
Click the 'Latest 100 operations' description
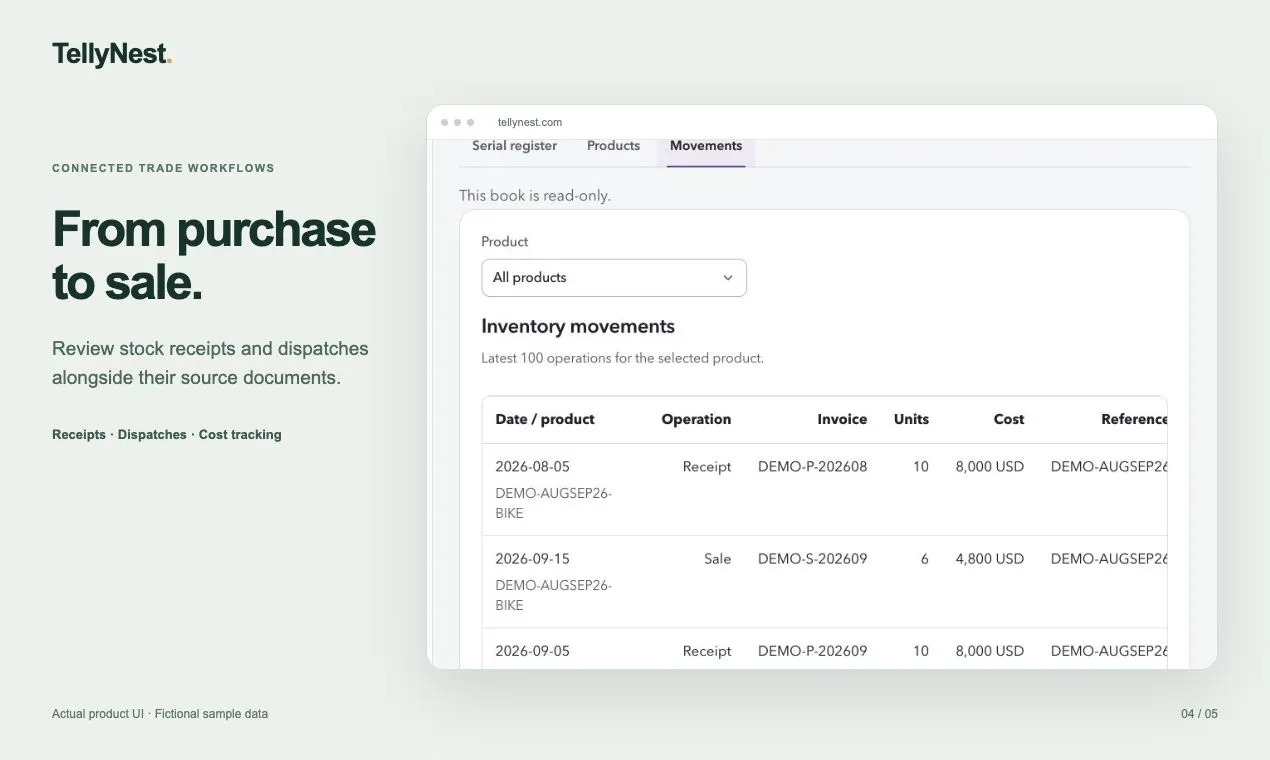[622, 358]
